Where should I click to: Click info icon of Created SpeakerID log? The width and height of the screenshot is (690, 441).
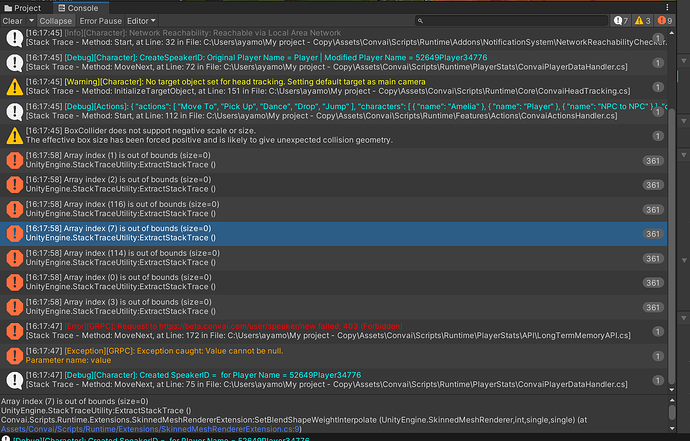[14, 379]
